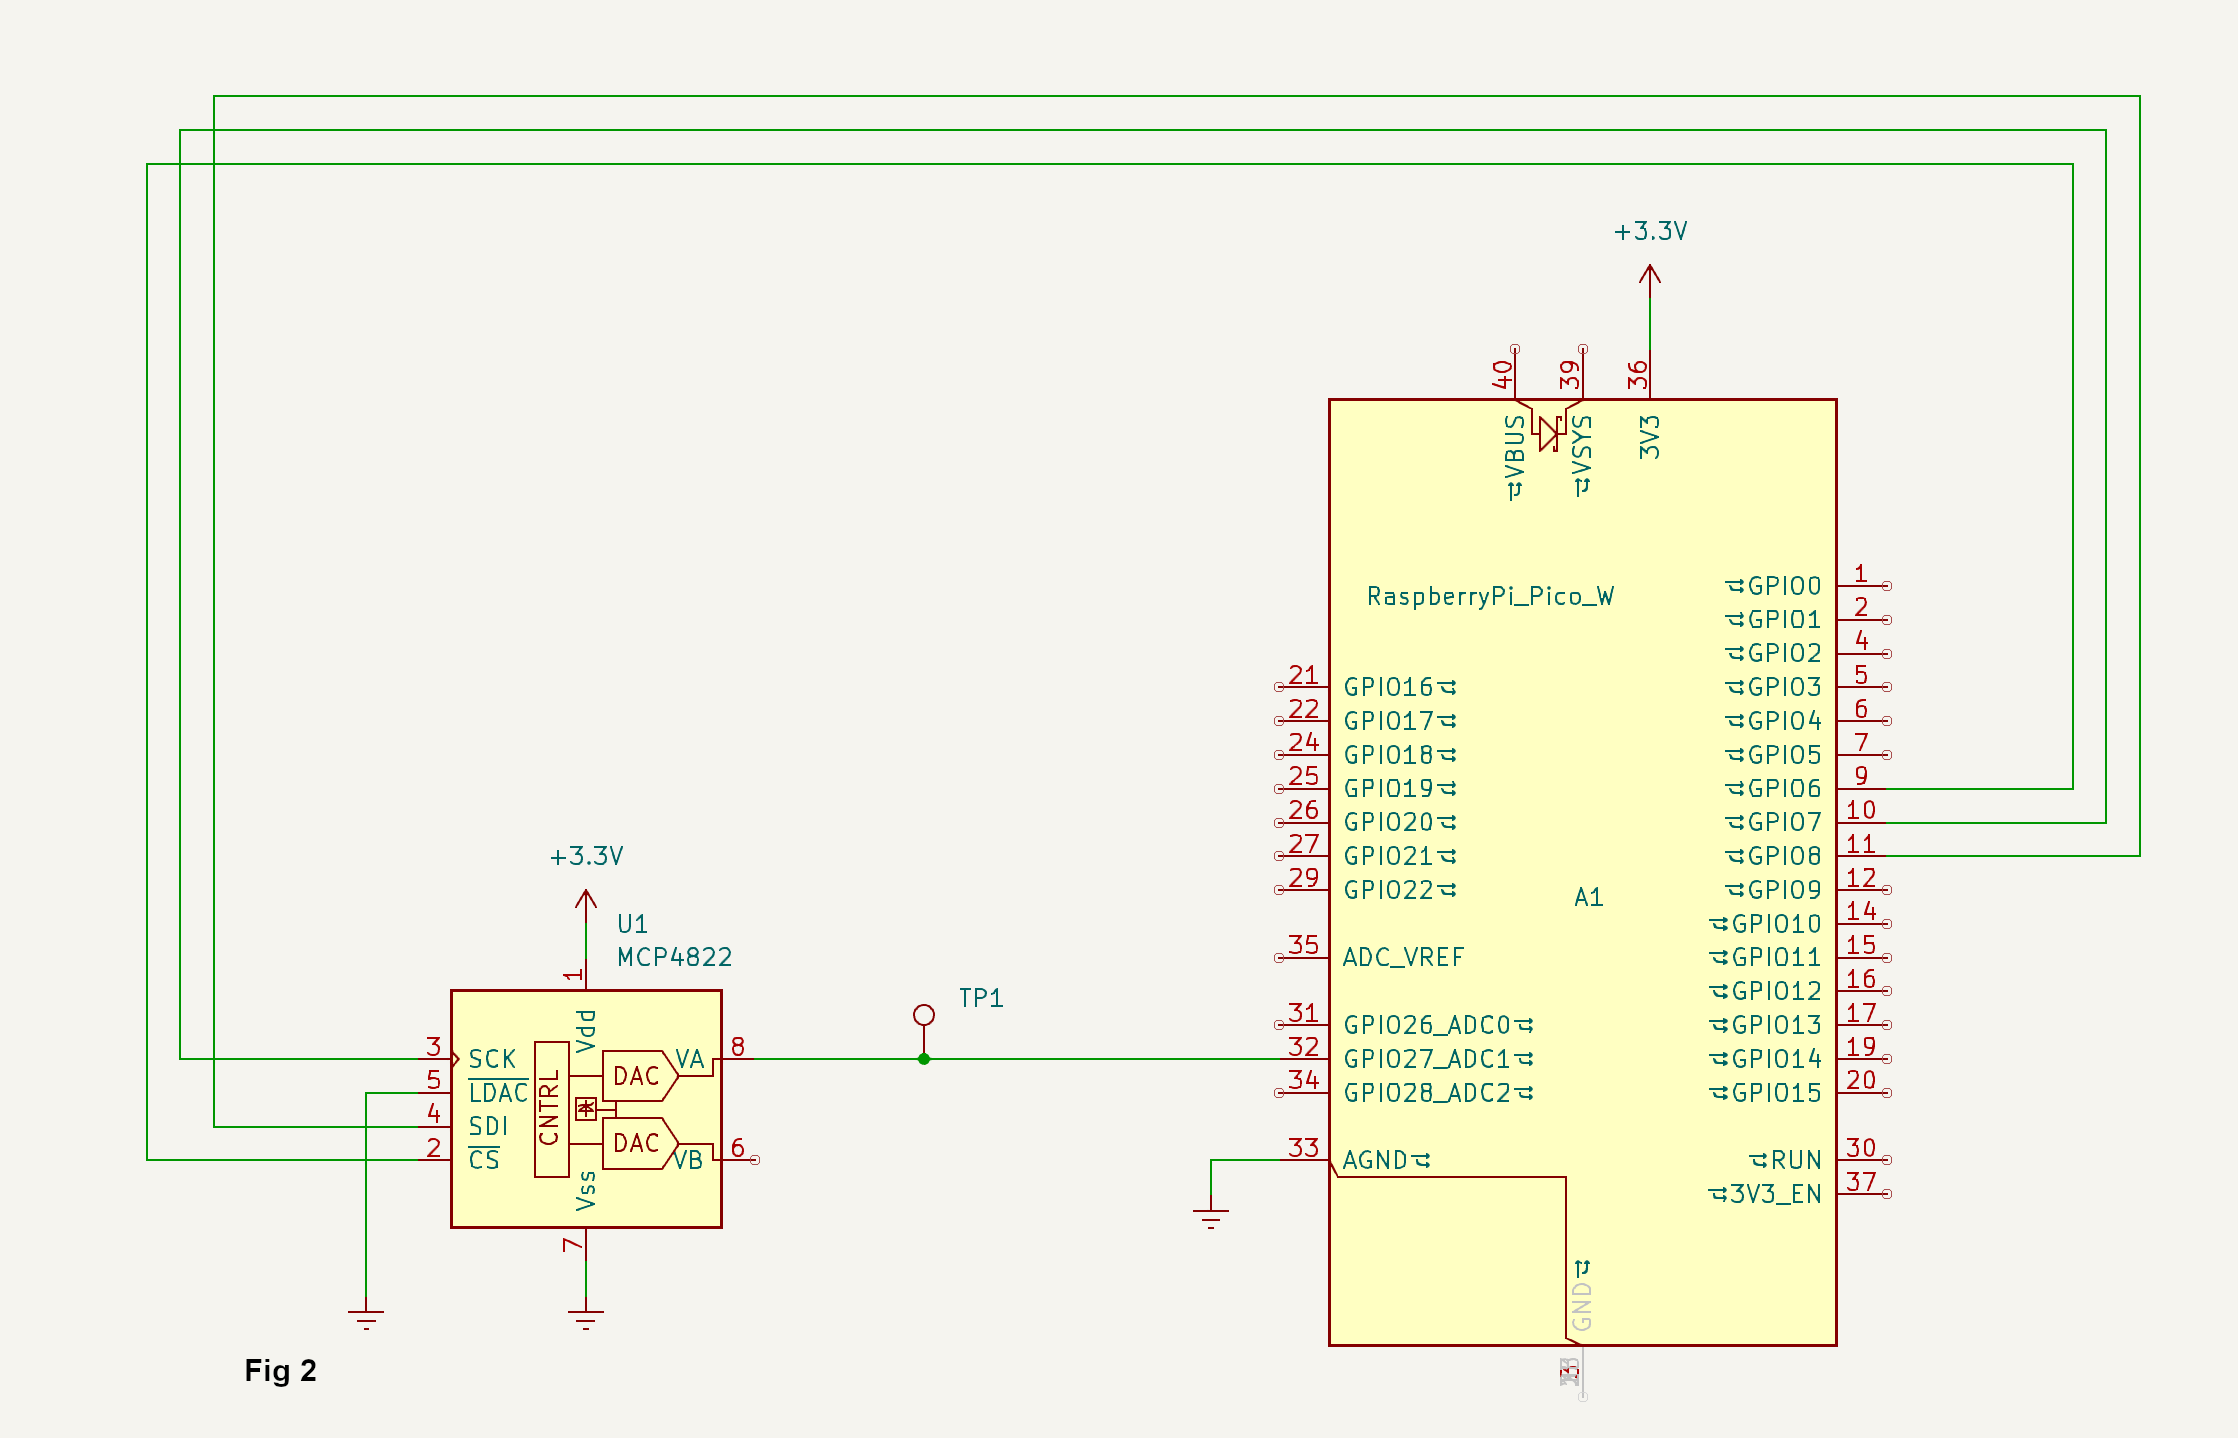Click the upper DAC block with VA output
Viewport: 2238px width, 1438px height.
[x=640, y=1076]
